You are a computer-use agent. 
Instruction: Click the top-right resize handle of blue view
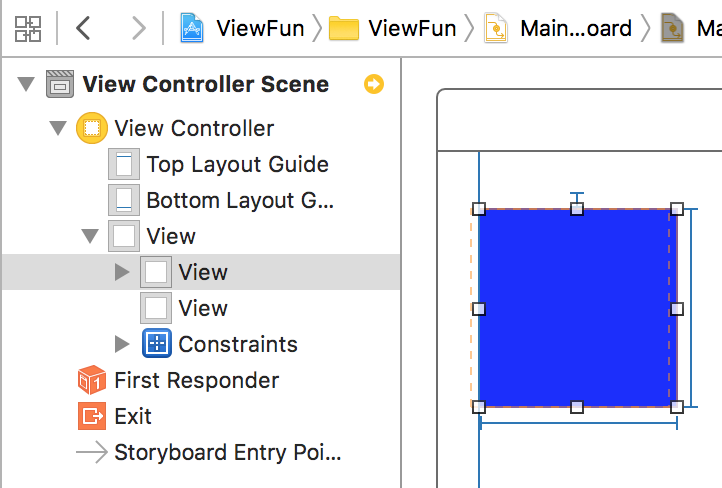(x=677, y=209)
